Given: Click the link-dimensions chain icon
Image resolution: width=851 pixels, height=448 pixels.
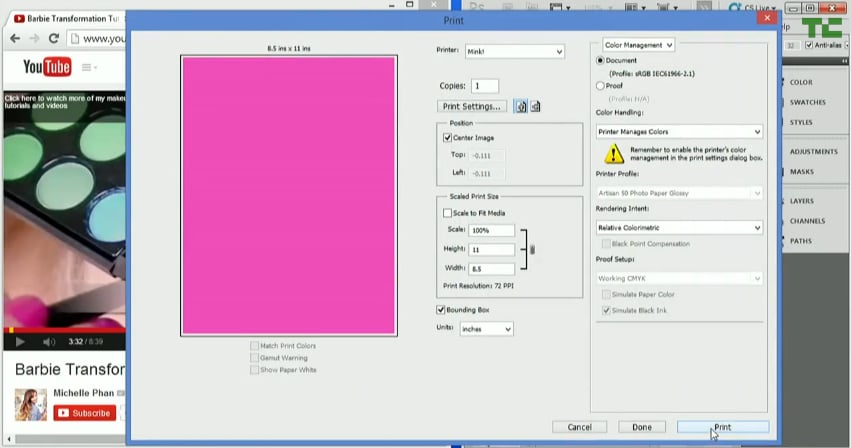Looking at the screenshot, I should (532, 249).
